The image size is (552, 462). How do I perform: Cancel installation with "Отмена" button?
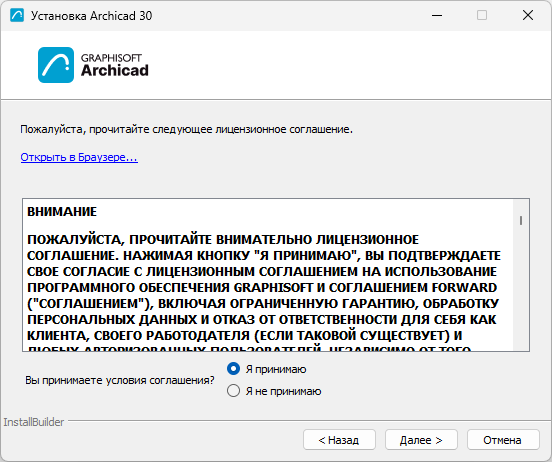[503, 440]
